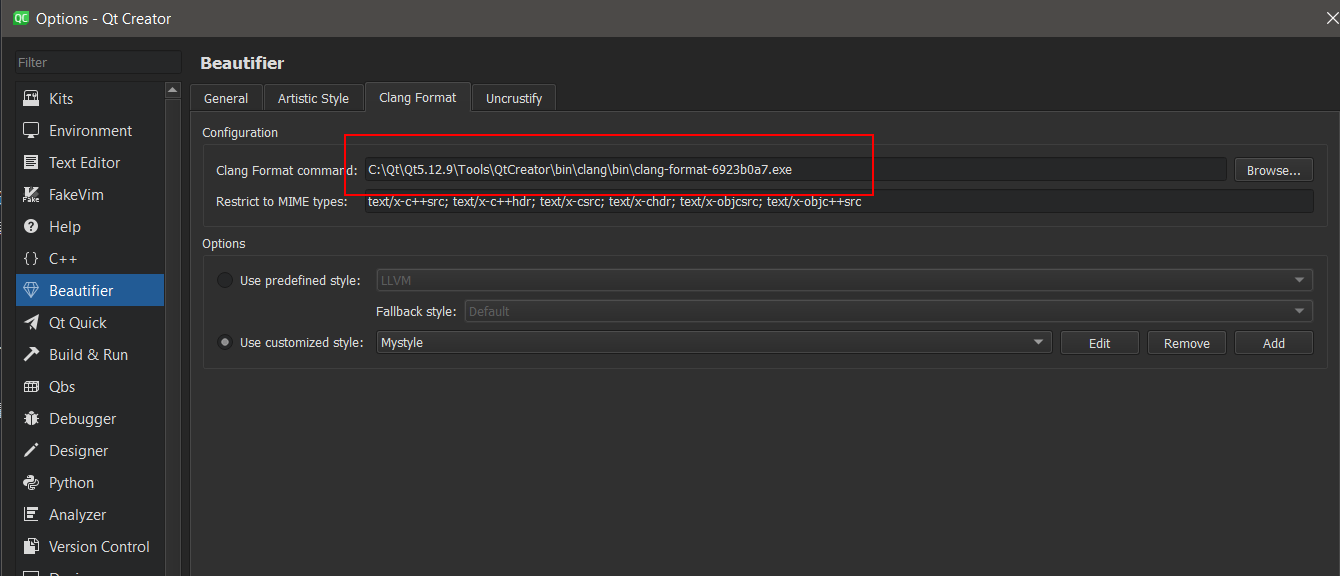
Task: Open the Kits settings page
Action: point(90,99)
